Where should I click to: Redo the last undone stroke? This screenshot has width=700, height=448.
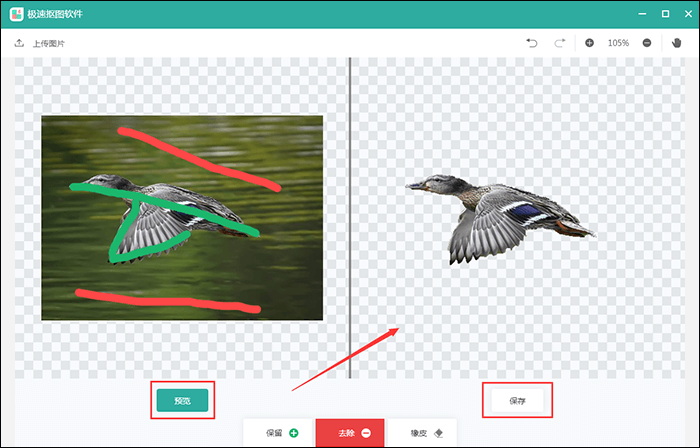[559, 43]
